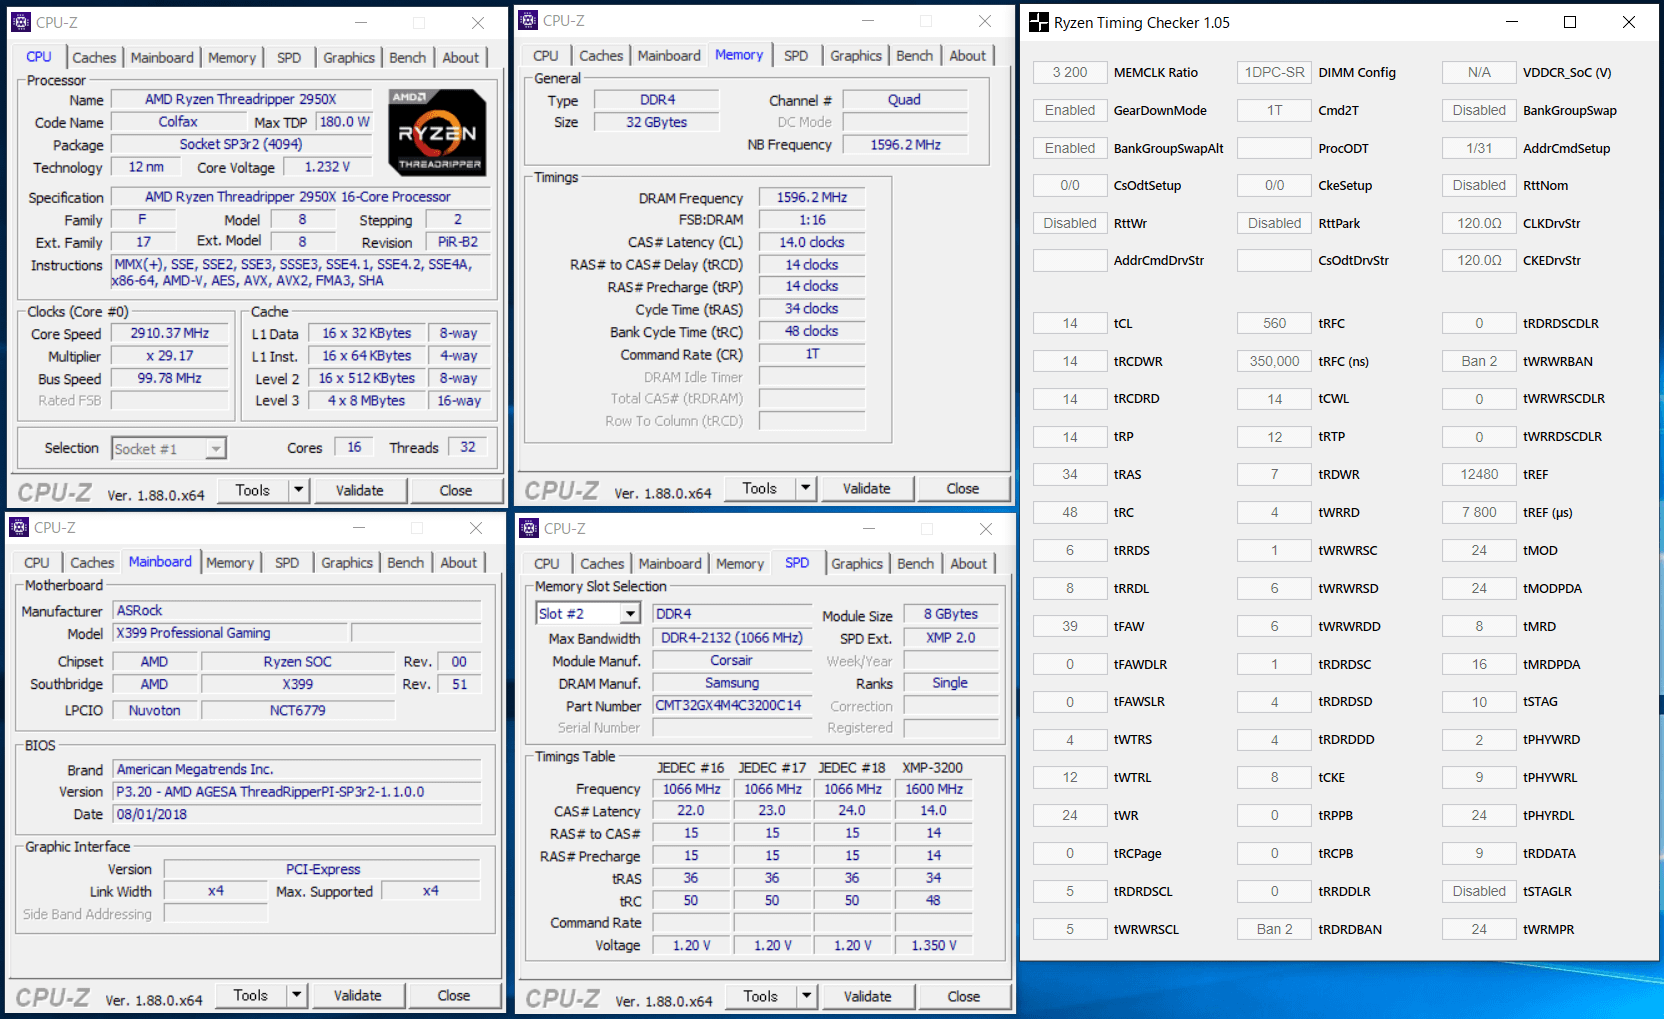The width and height of the screenshot is (1664, 1019).
Task: Select Memory tab in the SPD CPU-Z window
Action: point(740,564)
